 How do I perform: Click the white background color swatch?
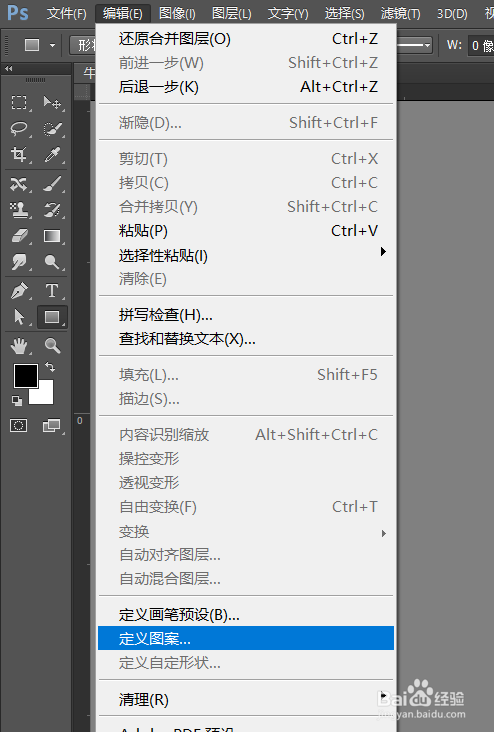45,395
